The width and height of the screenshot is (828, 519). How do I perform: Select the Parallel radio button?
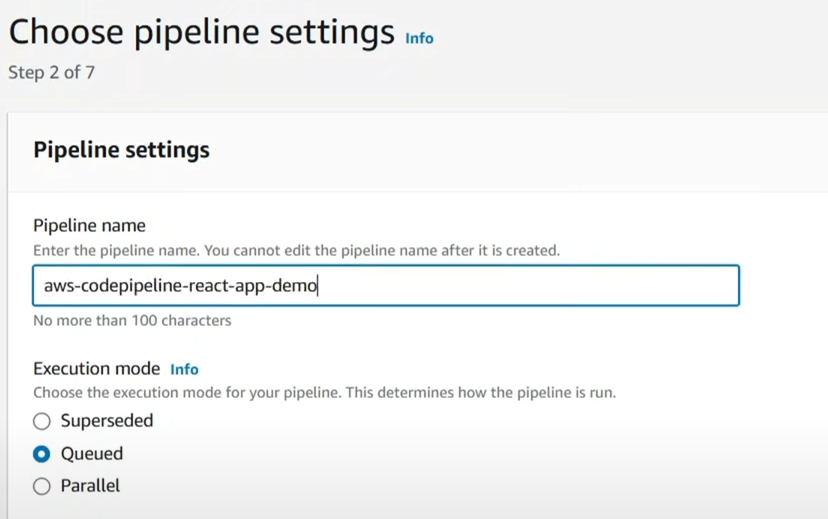(x=42, y=486)
